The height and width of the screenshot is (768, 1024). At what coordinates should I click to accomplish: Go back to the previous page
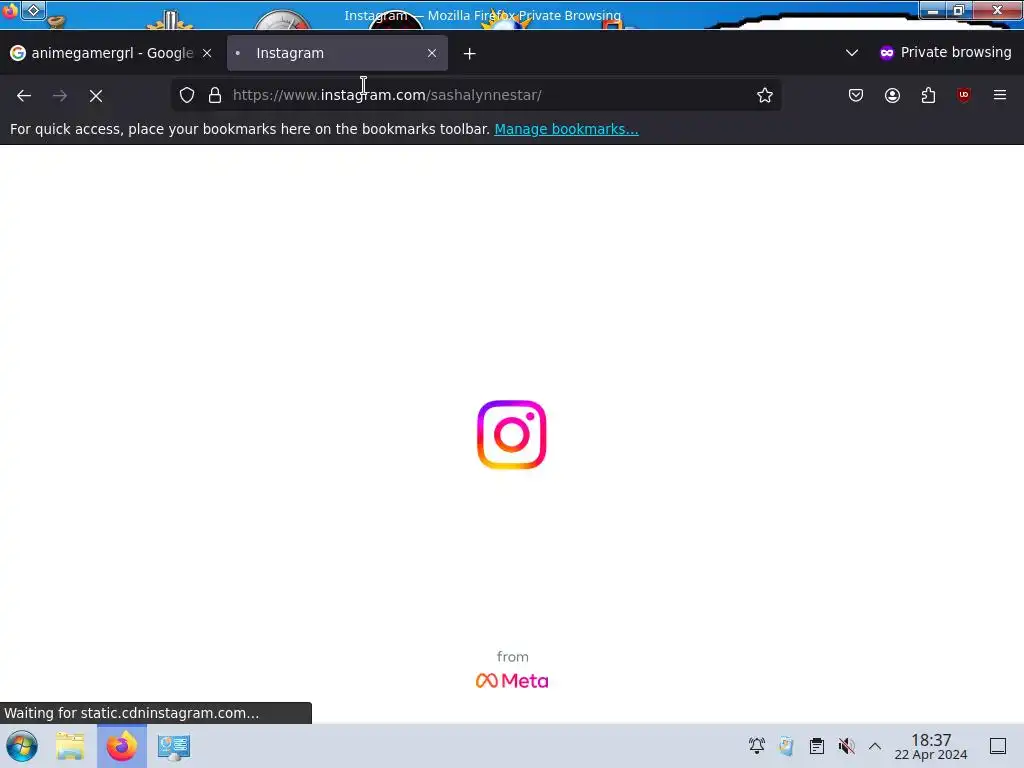tap(24, 95)
